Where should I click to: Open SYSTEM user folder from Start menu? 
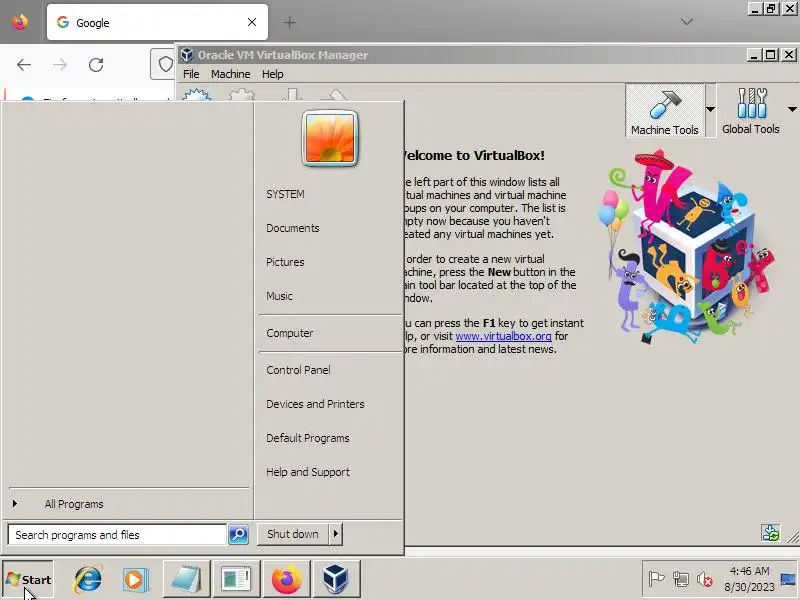coord(285,194)
